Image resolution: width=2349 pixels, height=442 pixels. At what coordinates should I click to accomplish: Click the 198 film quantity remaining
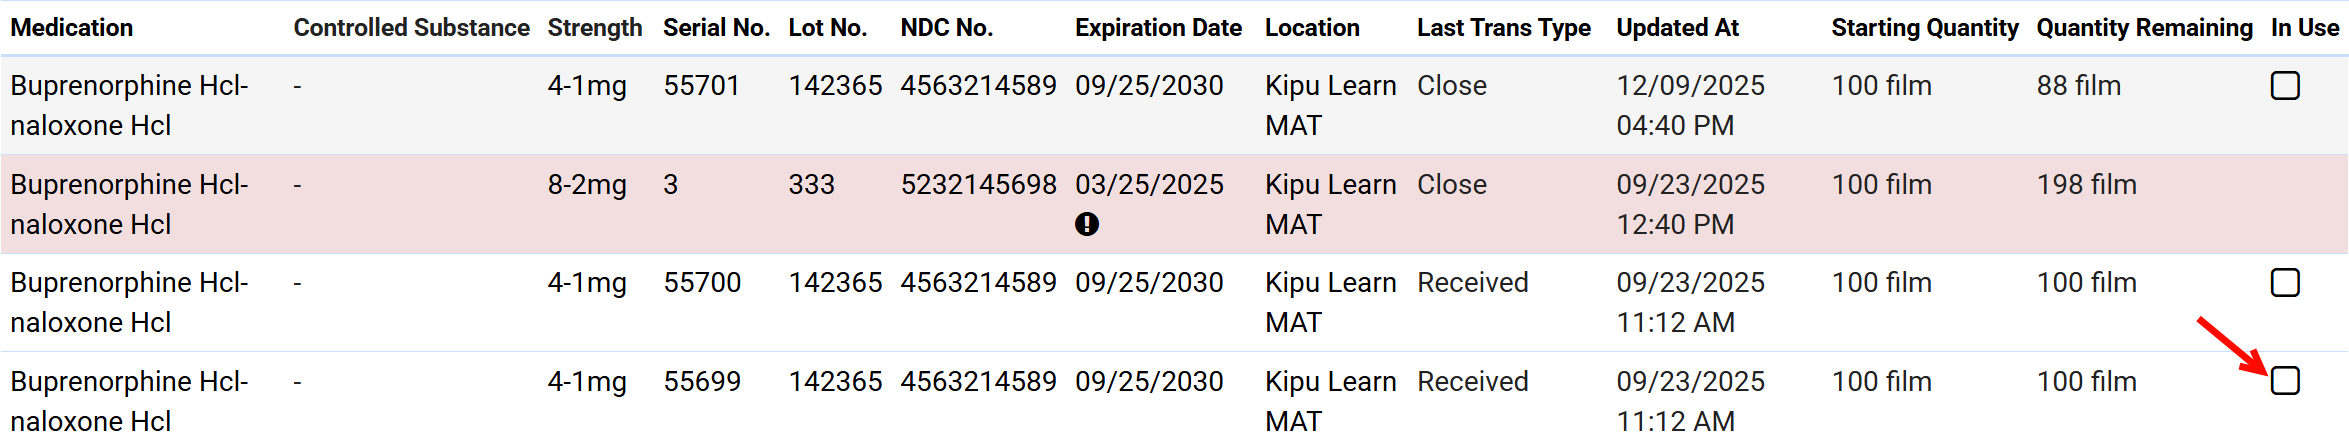click(2086, 185)
